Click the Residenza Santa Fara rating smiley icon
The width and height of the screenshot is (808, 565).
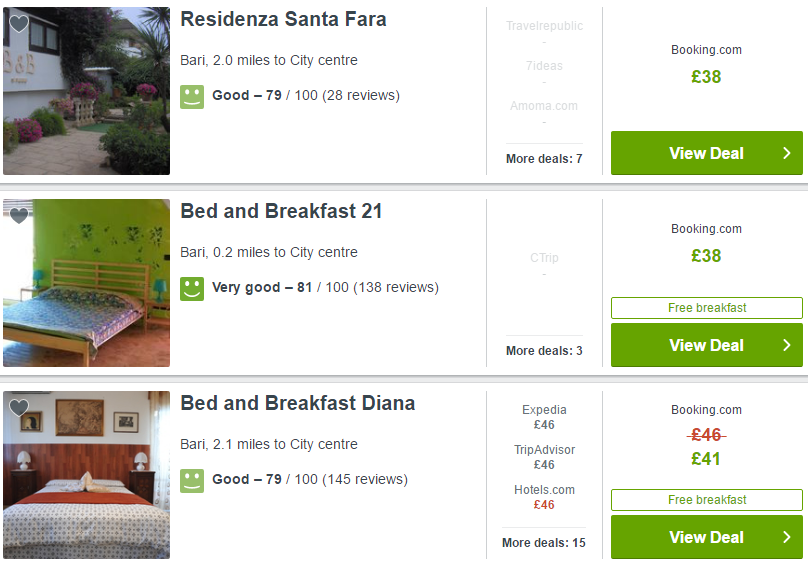pyautogui.click(x=192, y=97)
